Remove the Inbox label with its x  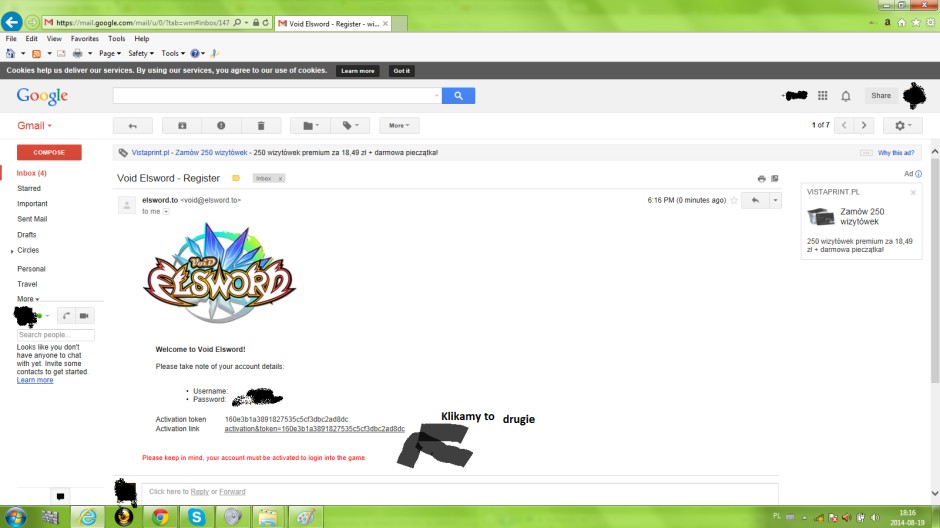coord(280,179)
